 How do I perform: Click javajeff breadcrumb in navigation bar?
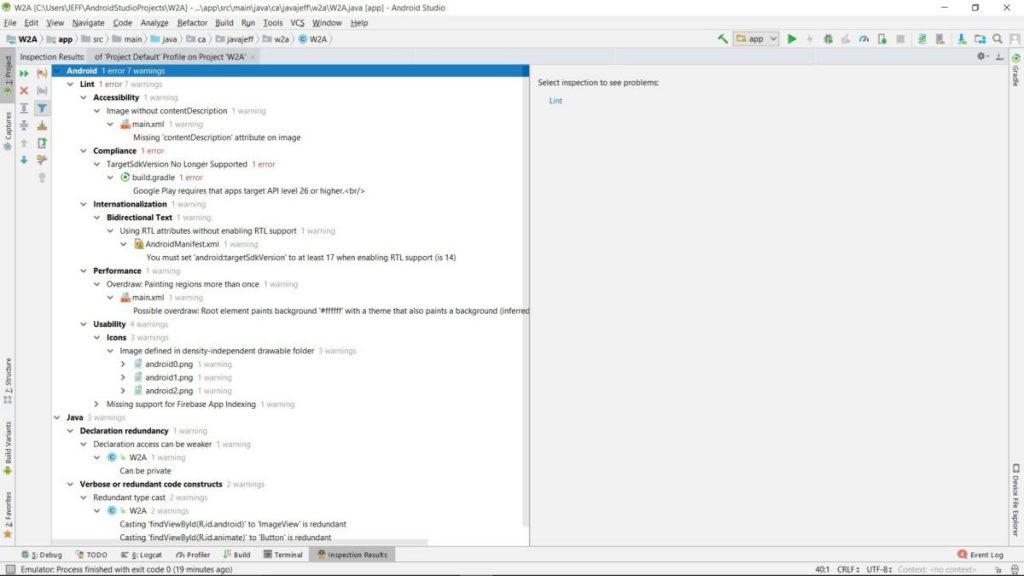click(234, 39)
